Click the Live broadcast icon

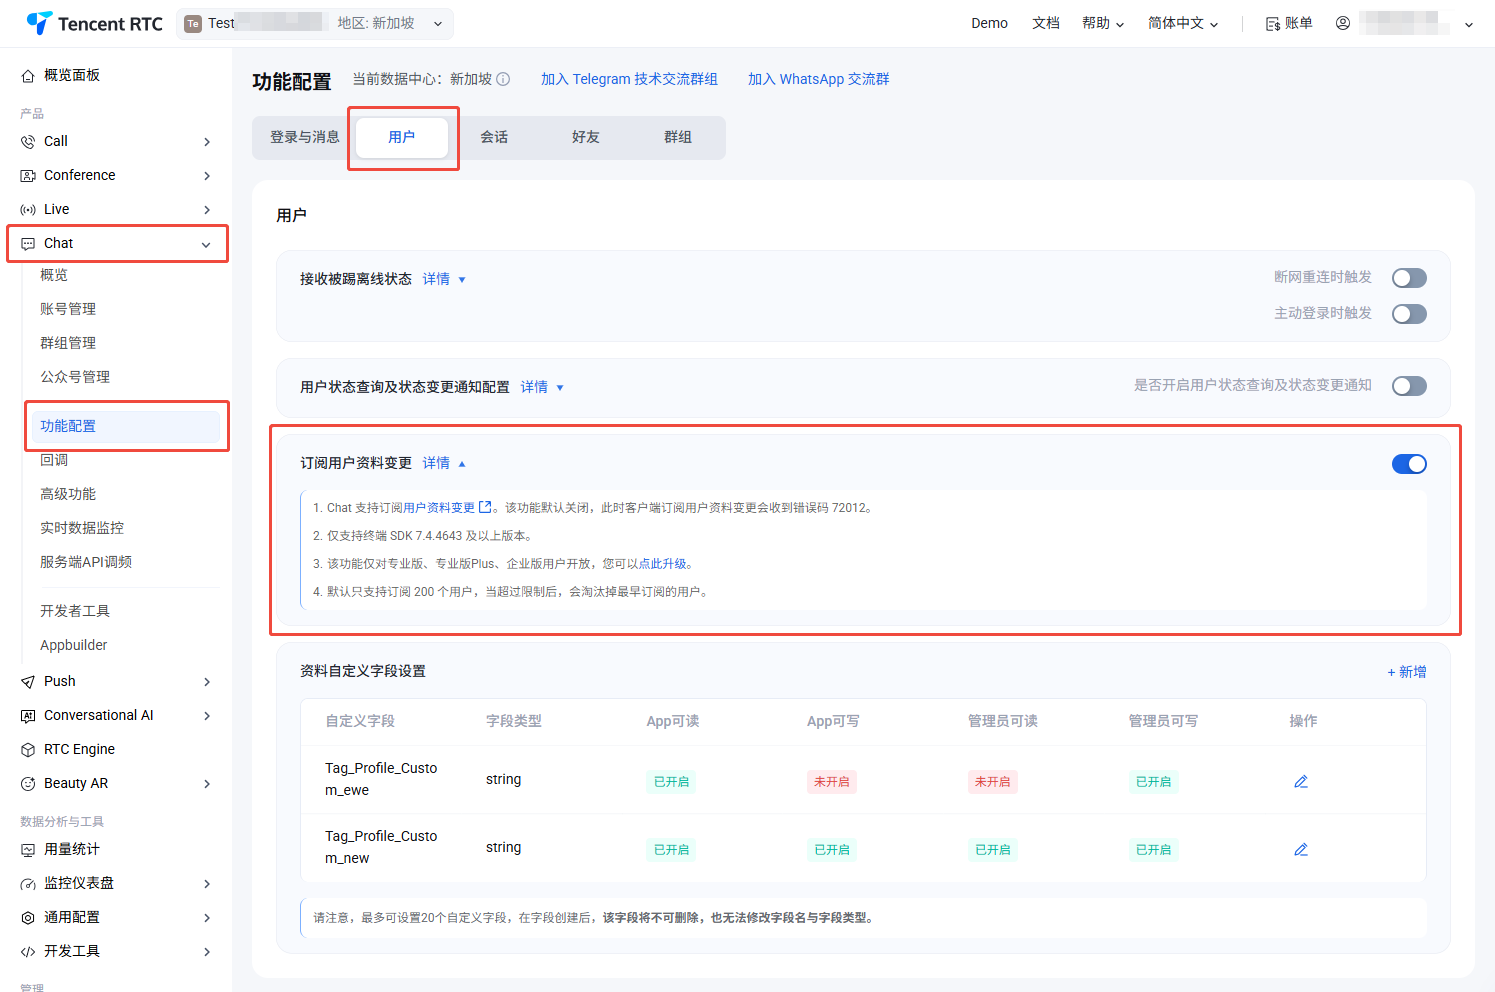point(28,210)
